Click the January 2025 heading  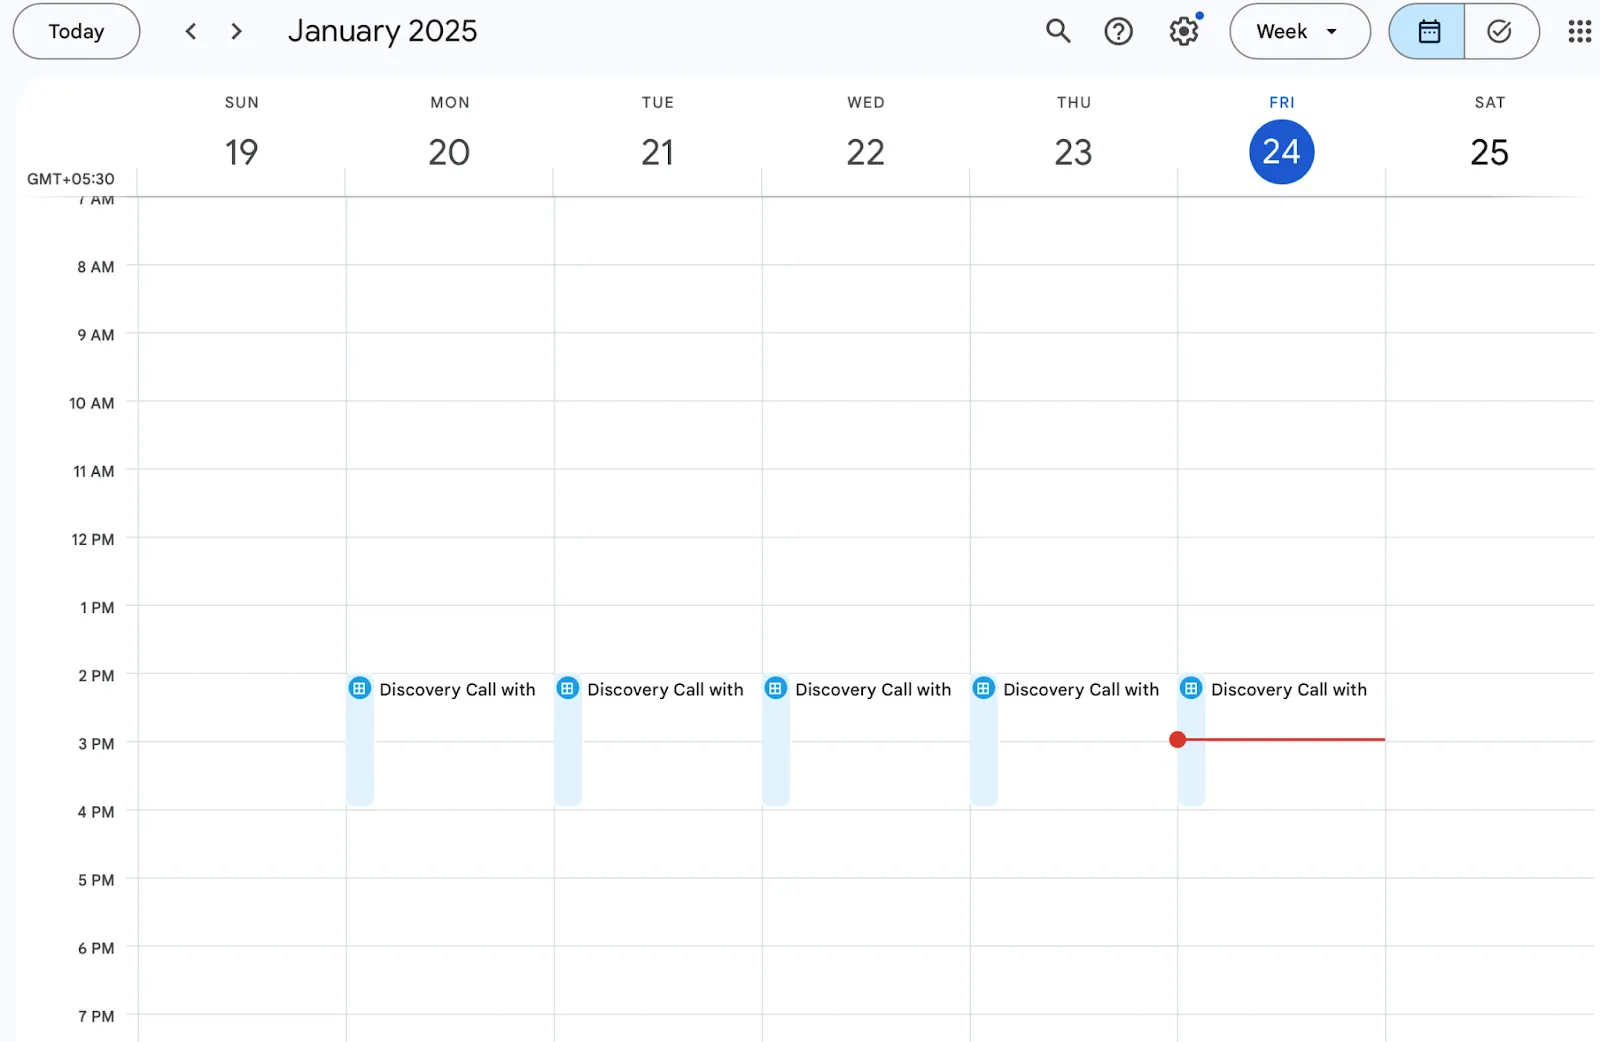click(x=382, y=31)
